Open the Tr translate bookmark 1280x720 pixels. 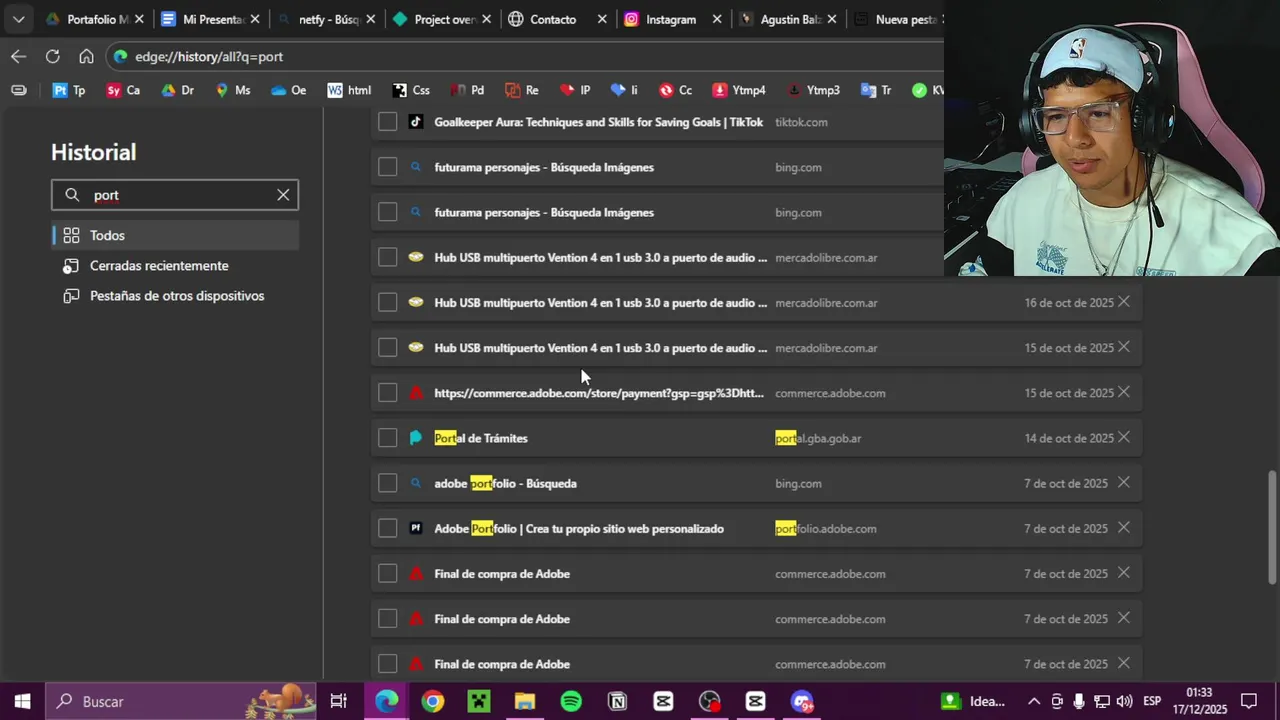pos(876,90)
